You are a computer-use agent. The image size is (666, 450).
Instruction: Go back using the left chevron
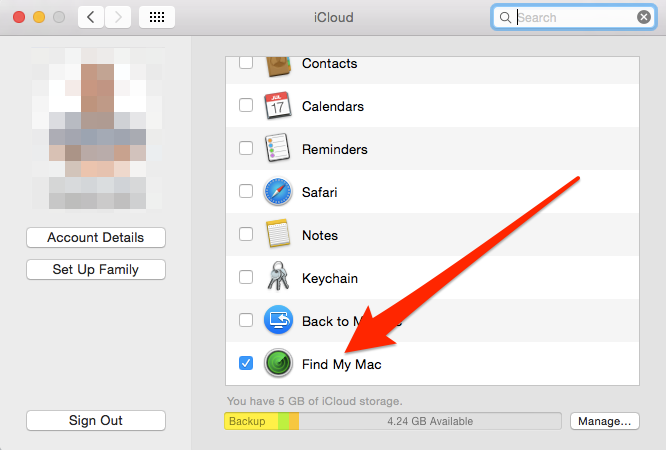[90, 17]
